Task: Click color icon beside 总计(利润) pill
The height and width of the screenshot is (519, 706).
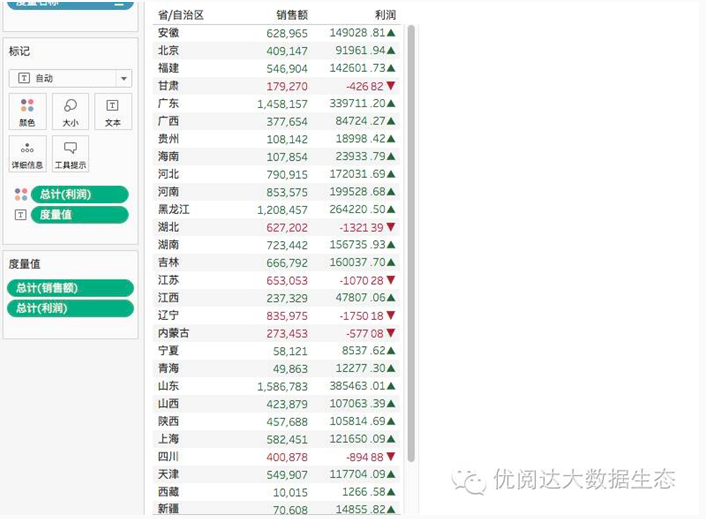Action: [20, 194]
